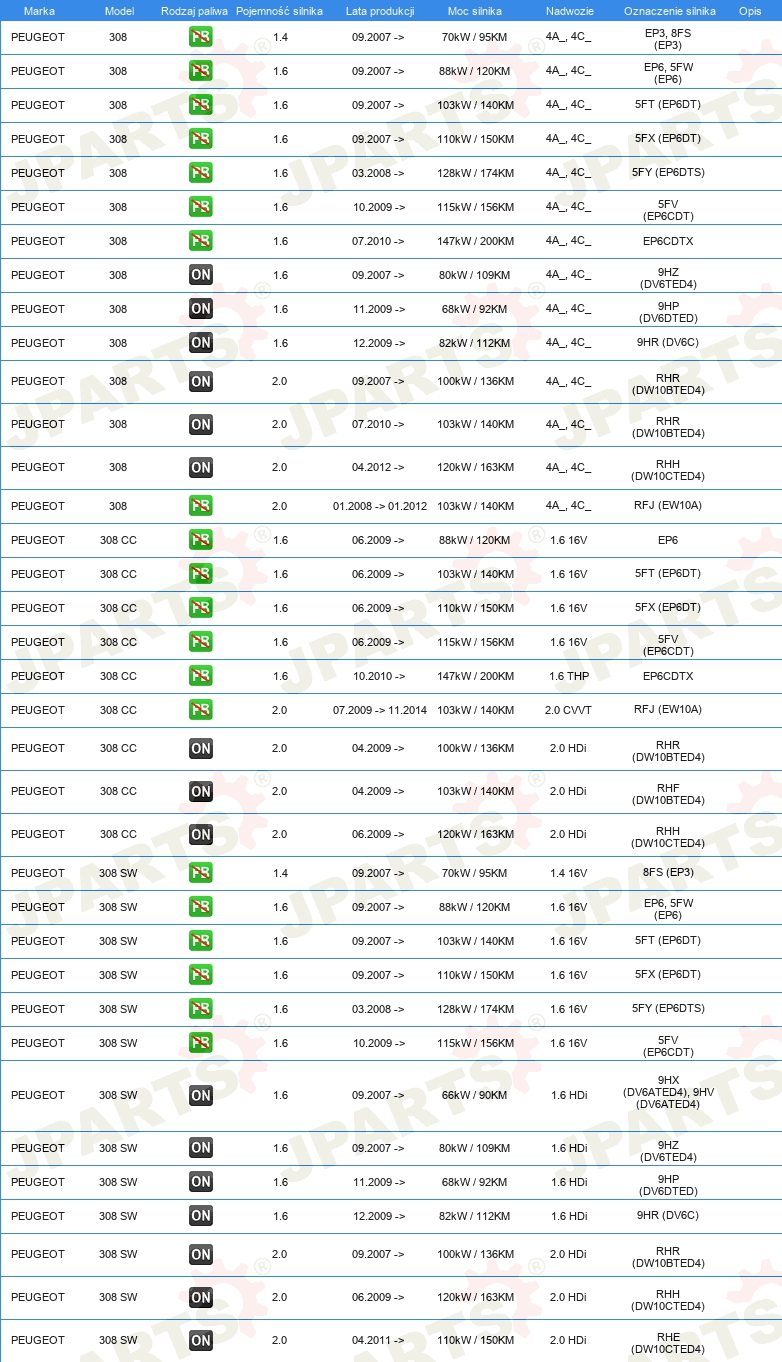The height and width of the screenshot is (1362, 782).
Task: Click petrol icon in 308 SW 1.4 16V row
Action: point(201,873)
